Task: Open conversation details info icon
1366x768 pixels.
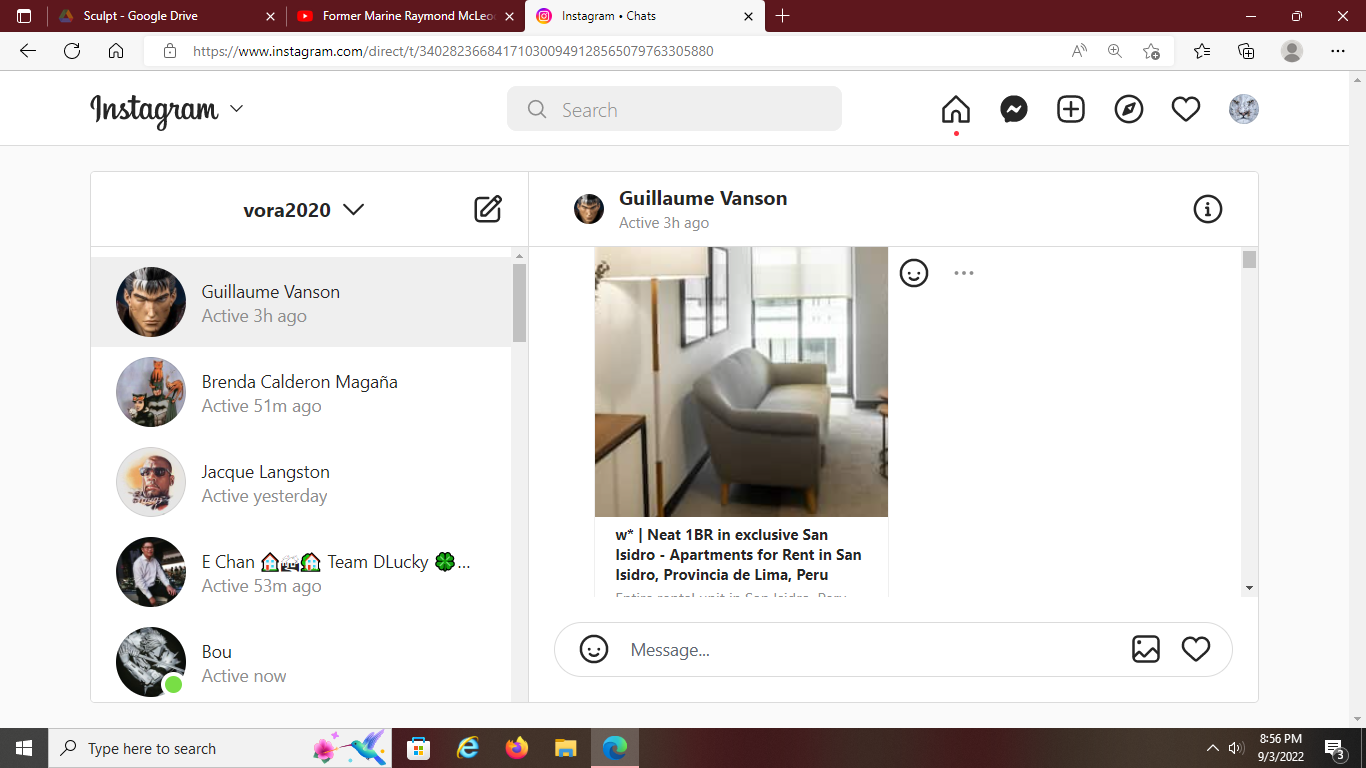Action: coord(1208,209)
